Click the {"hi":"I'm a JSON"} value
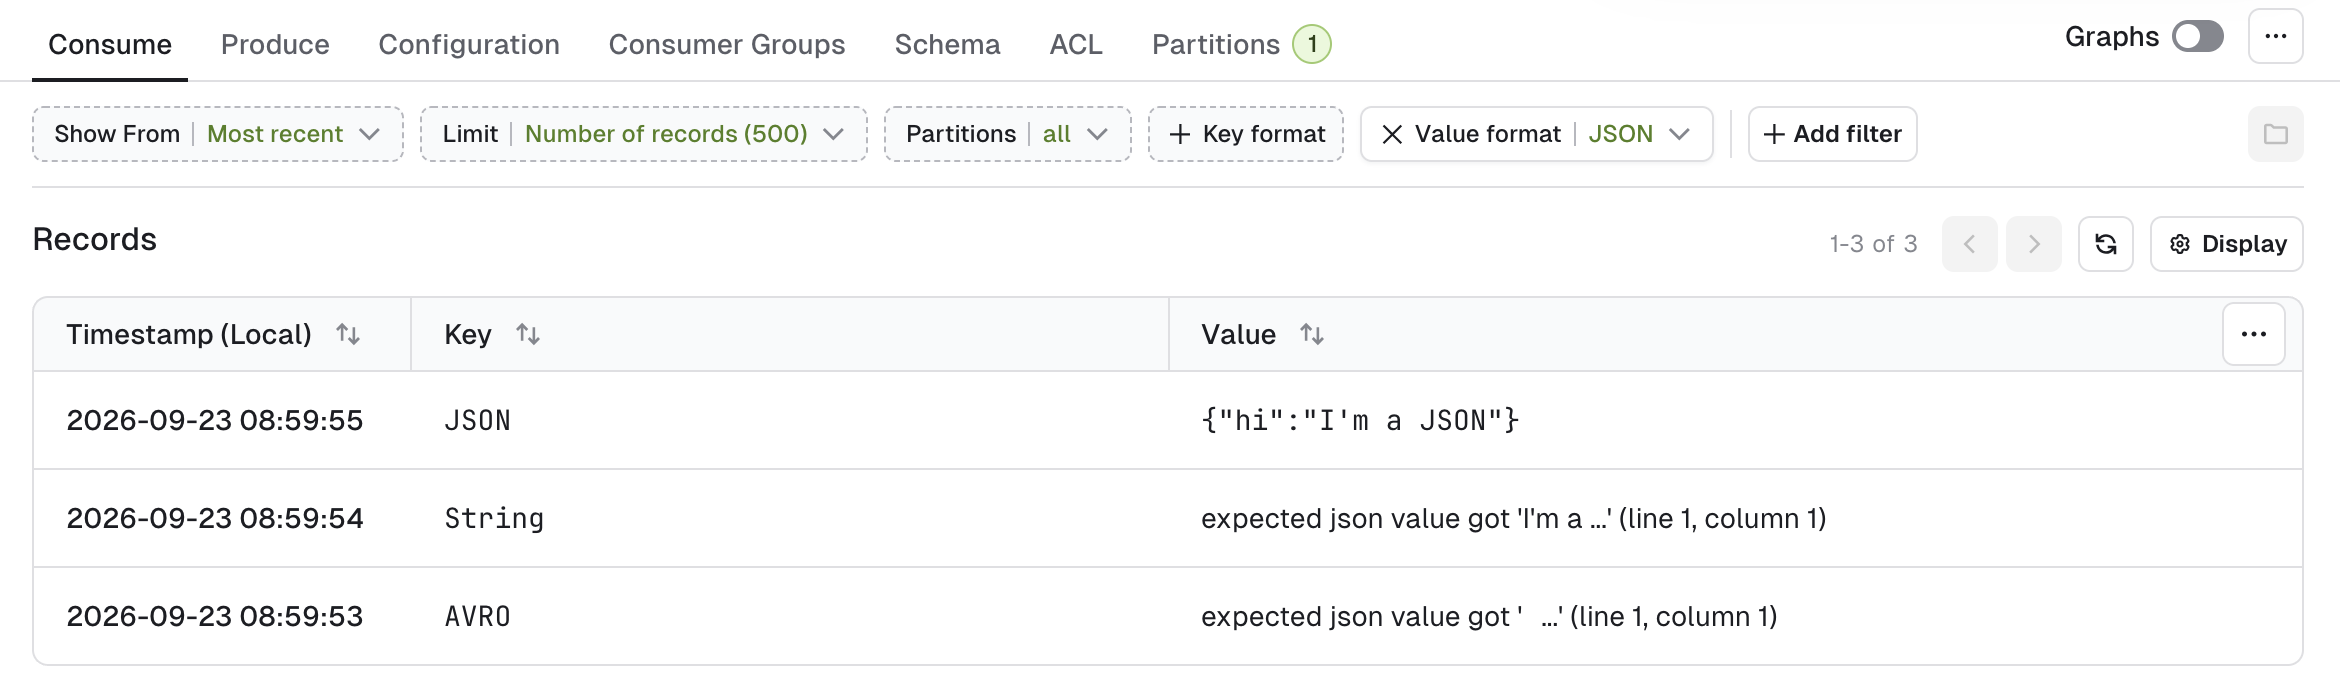 [x=1360, y=420]
